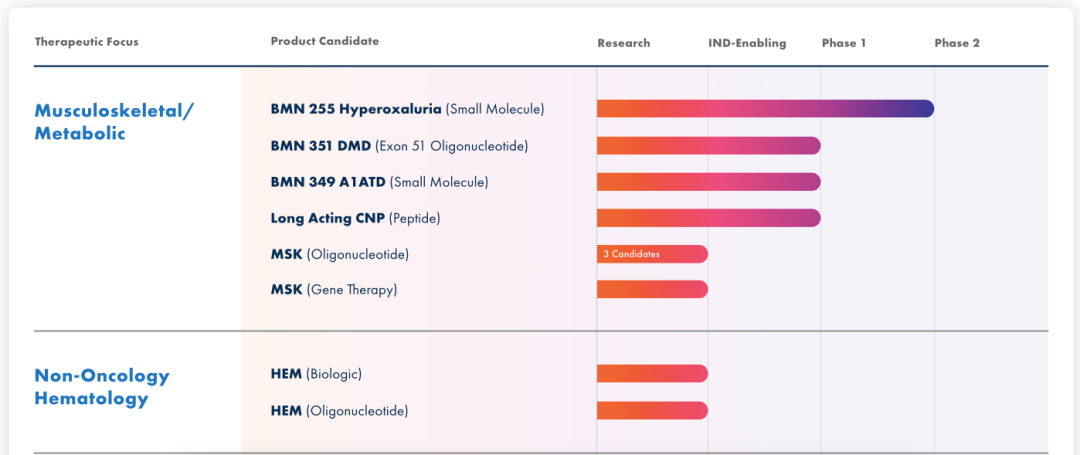Open the HEM (Biologic) candidate label
The image size is (1080, 455).
pyautogui.click(x=316, y=374)
